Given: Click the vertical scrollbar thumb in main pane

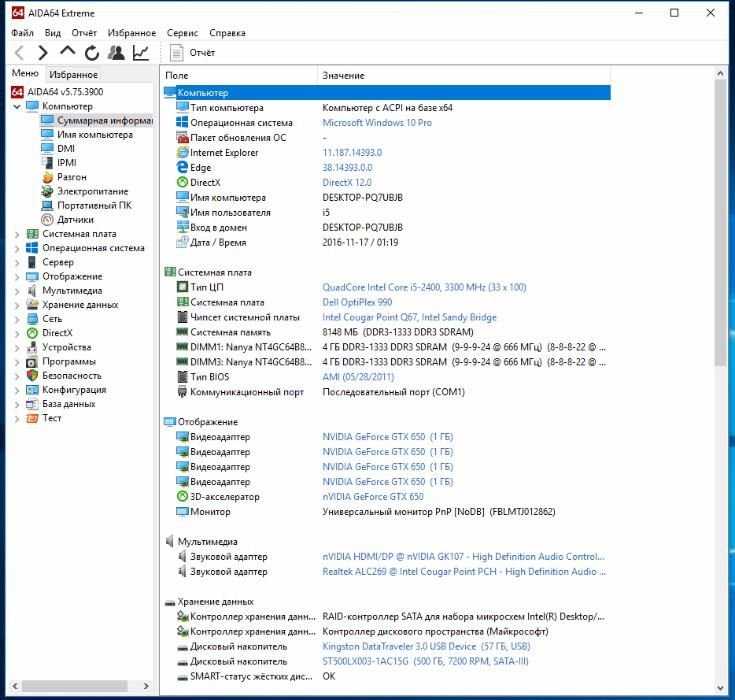Looking at the screenshot, I should [720, 223].
